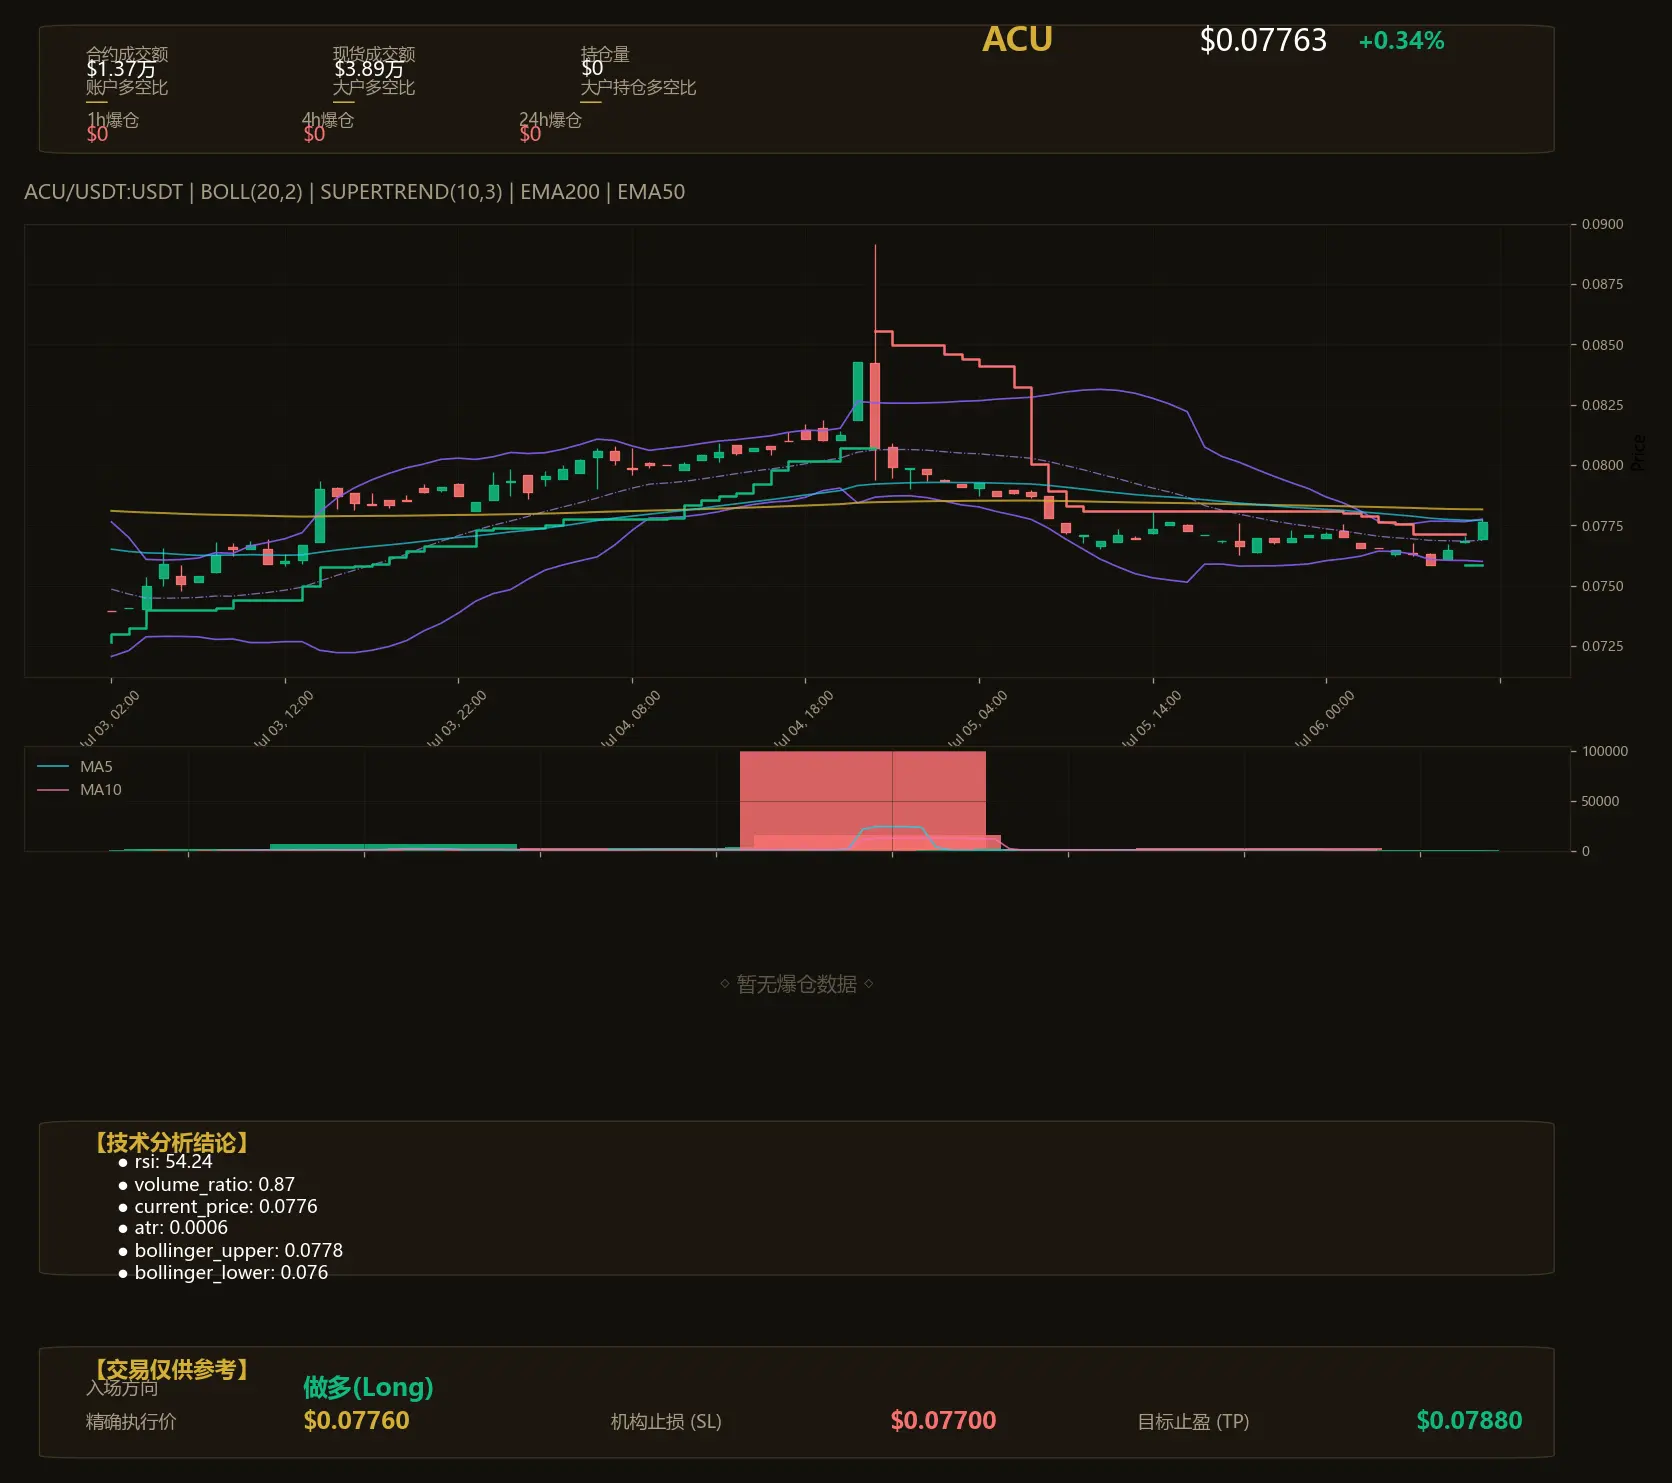Click the Jul 05, 04:00 time axis label
The image size is (1672, 1483).
(978, 719)
